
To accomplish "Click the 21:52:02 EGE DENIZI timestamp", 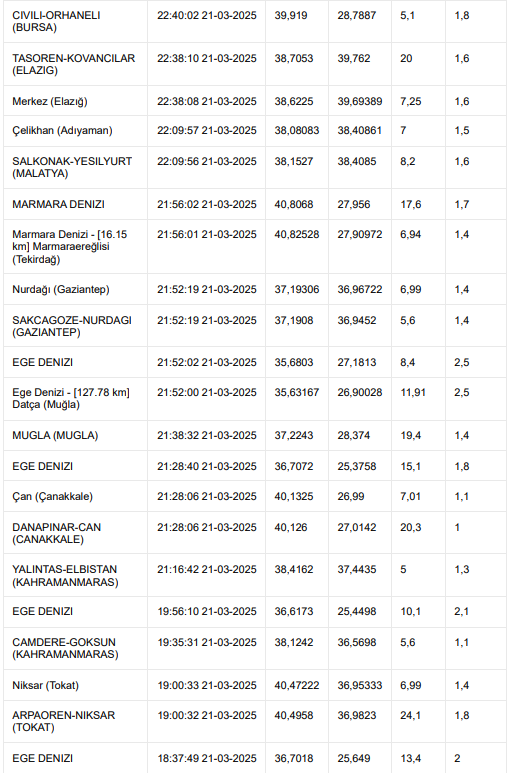I will 207,362.
